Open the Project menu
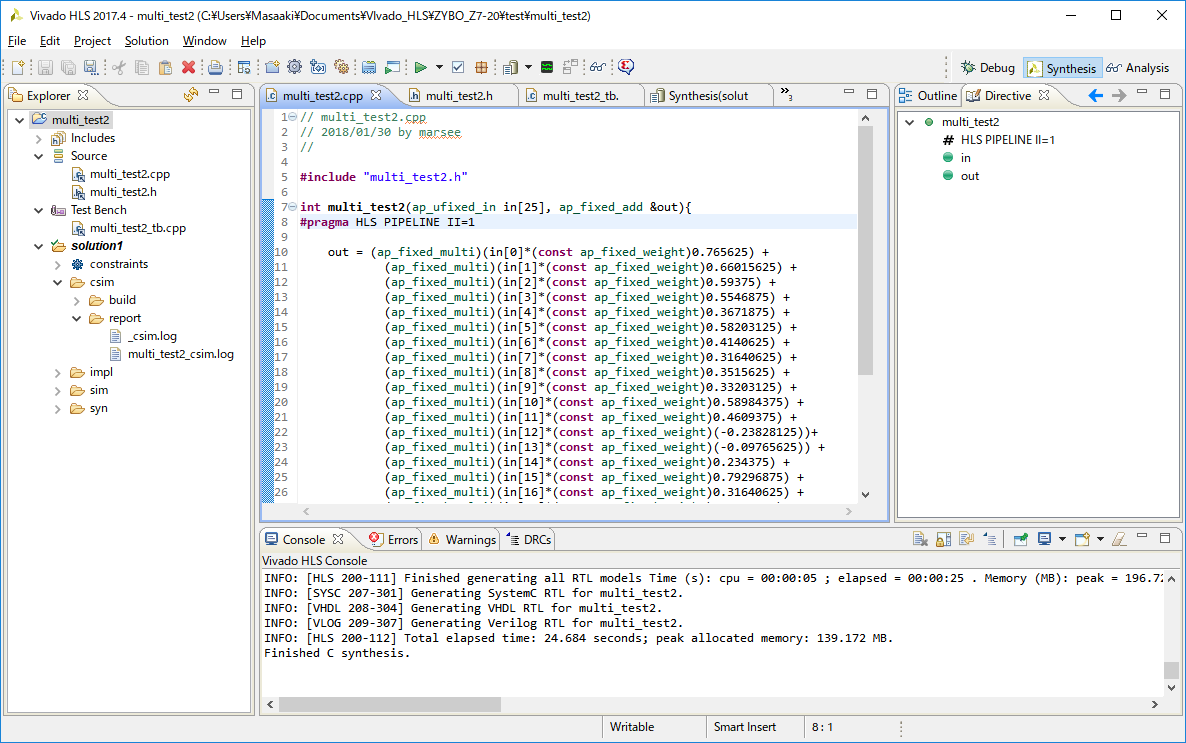Image resolution: width=1186 pixels, height=743 pixels. (92, 41)
